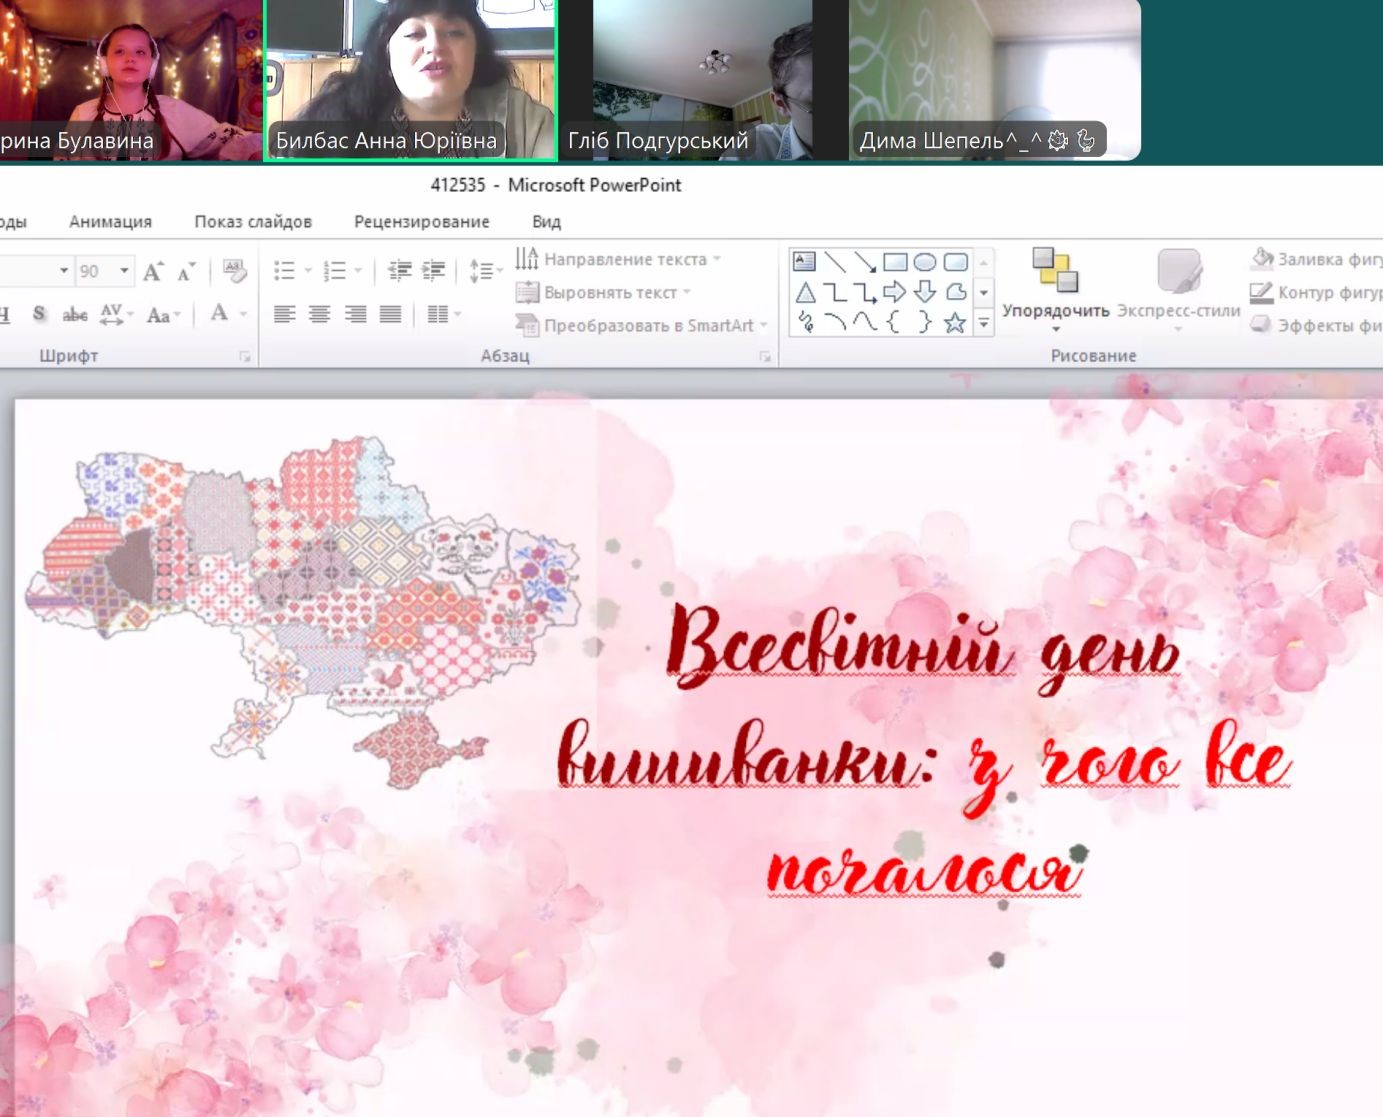
Task: Select the Right Brace shape
Action: pyautogui.click(x=925, y=322)
